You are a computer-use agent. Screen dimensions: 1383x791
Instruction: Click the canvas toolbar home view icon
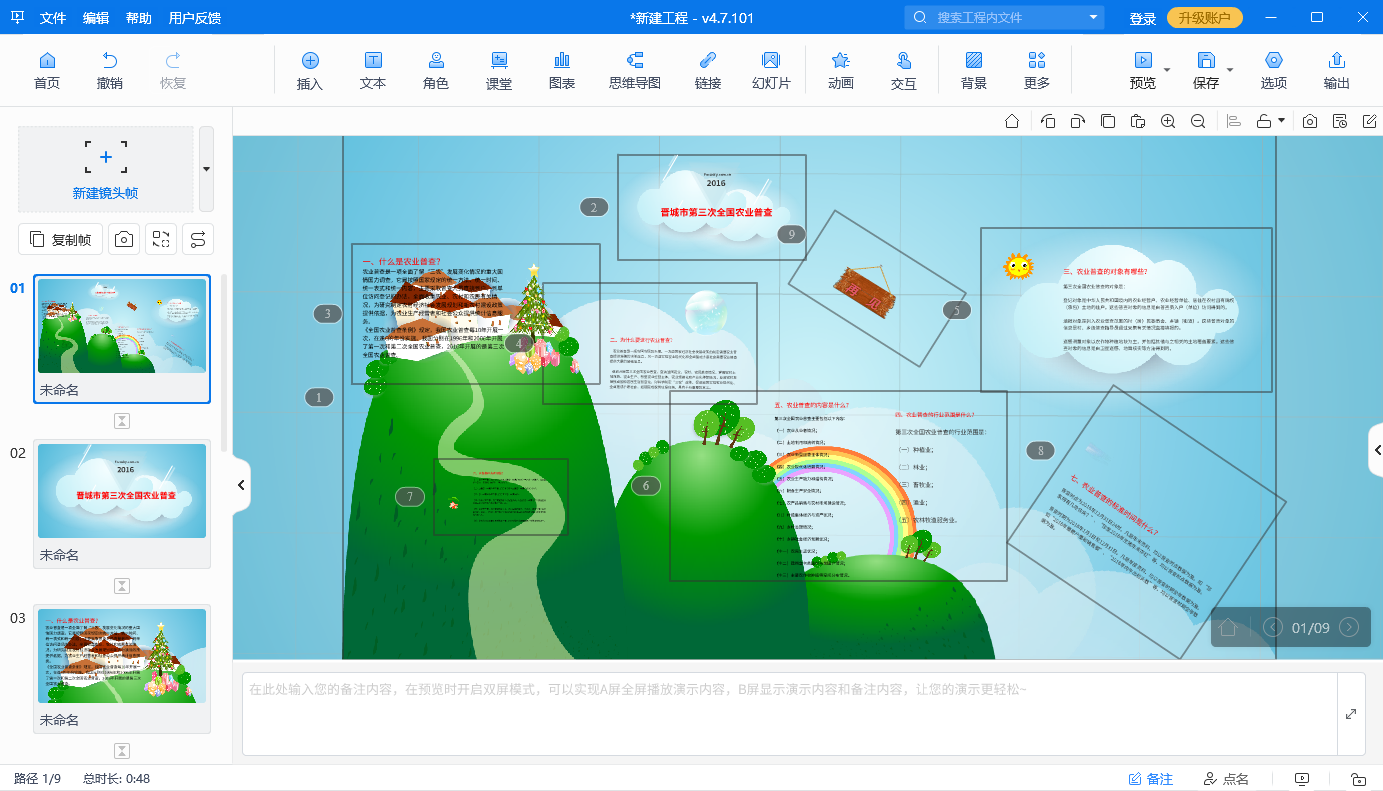coord(1012,121)
